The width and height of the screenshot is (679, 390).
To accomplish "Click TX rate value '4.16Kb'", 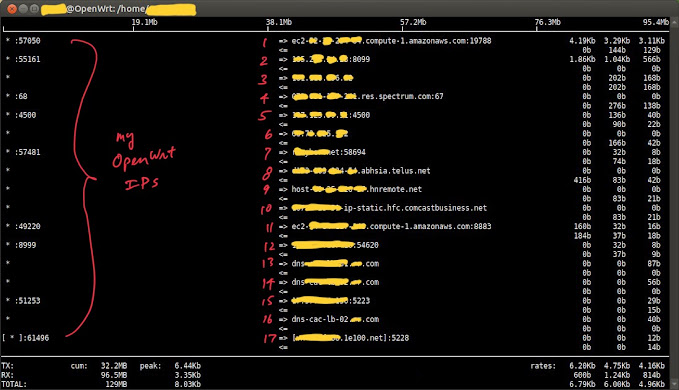I will [651, 366].
